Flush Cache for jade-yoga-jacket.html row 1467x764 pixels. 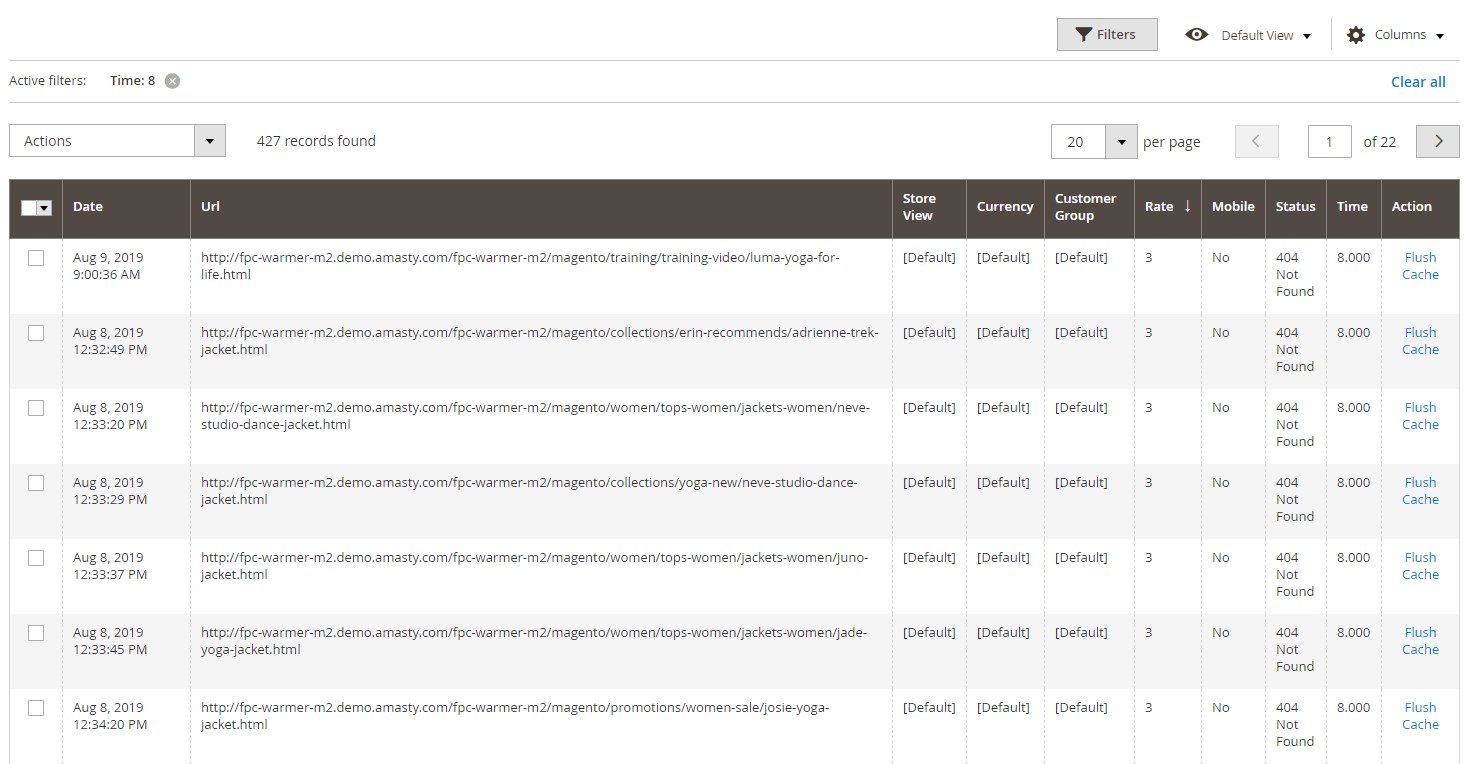click(x=1419, y=641)
